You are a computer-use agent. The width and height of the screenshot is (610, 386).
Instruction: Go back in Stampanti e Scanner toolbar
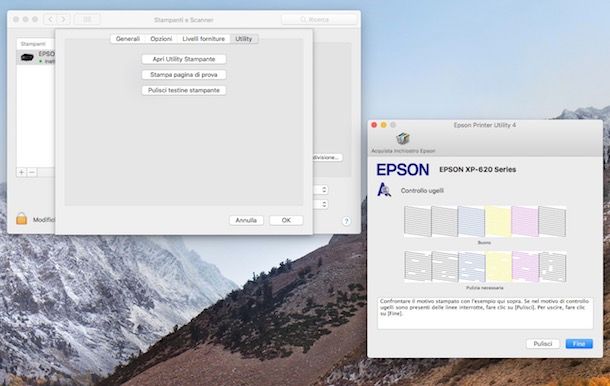pyautogui.click(x=51, y=19)
